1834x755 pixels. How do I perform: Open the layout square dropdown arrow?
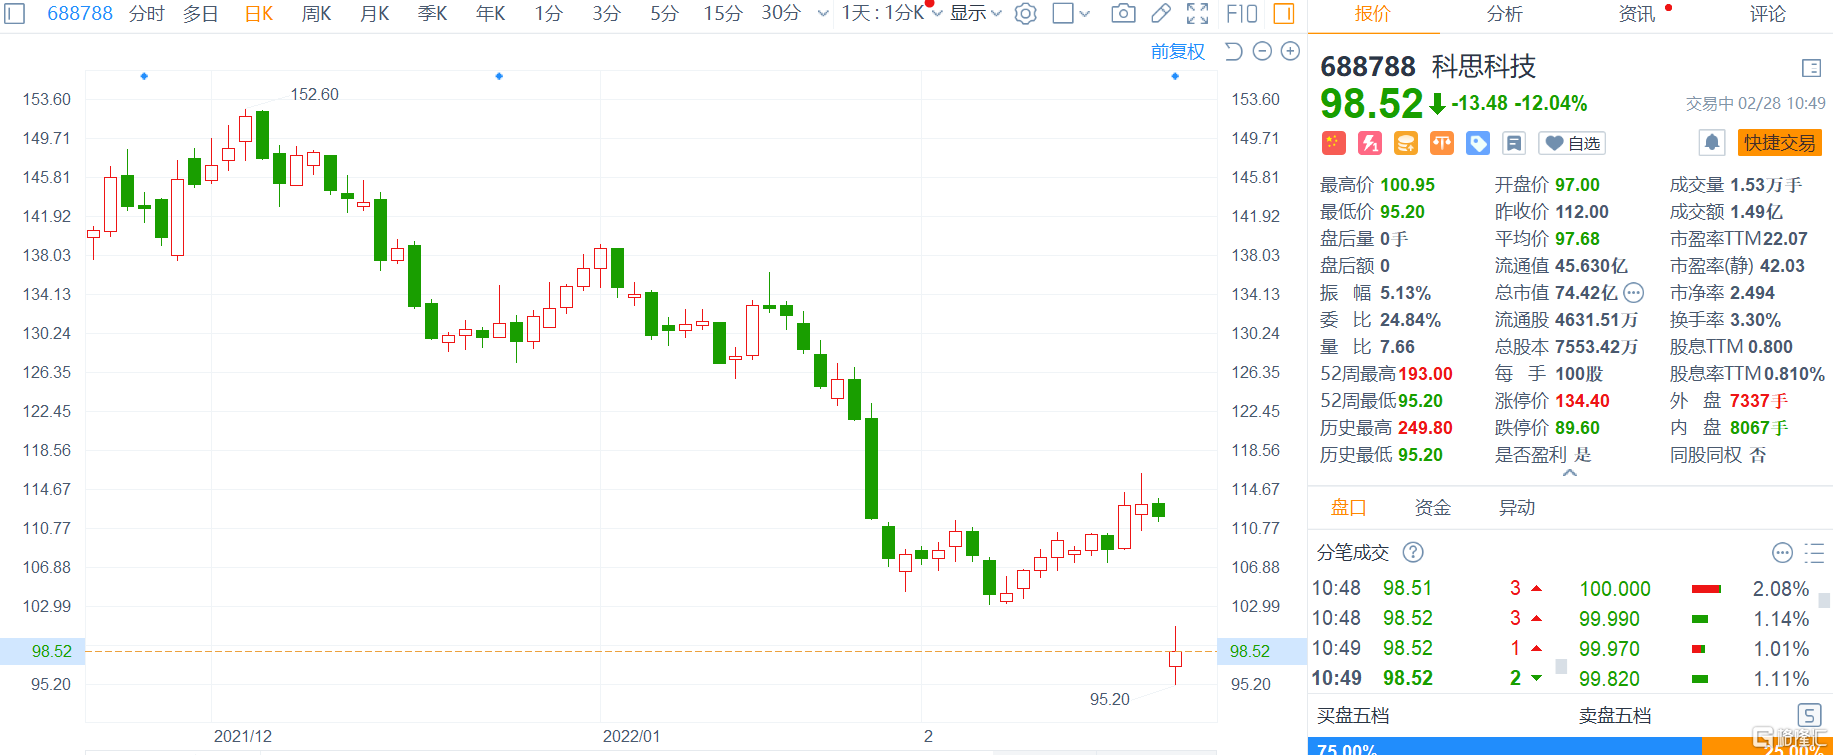[x=1085, y=14]
